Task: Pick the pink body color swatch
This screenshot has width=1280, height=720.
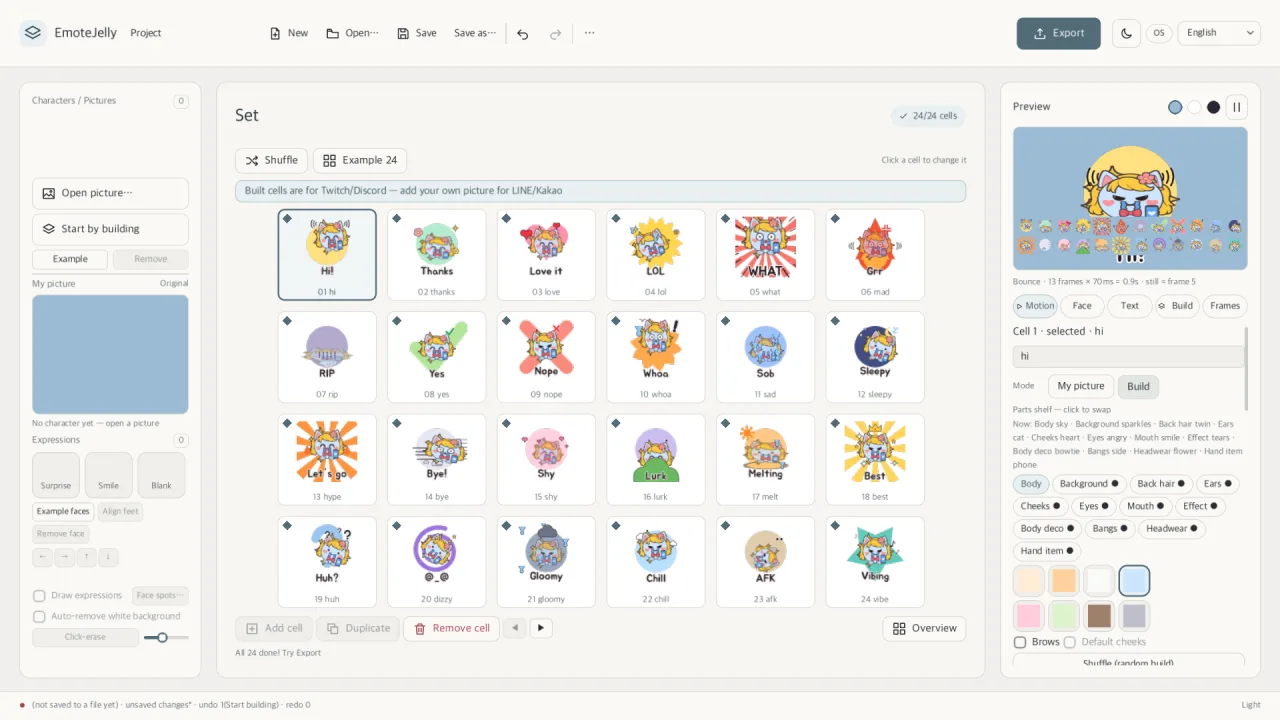Action: (1029, 615)
